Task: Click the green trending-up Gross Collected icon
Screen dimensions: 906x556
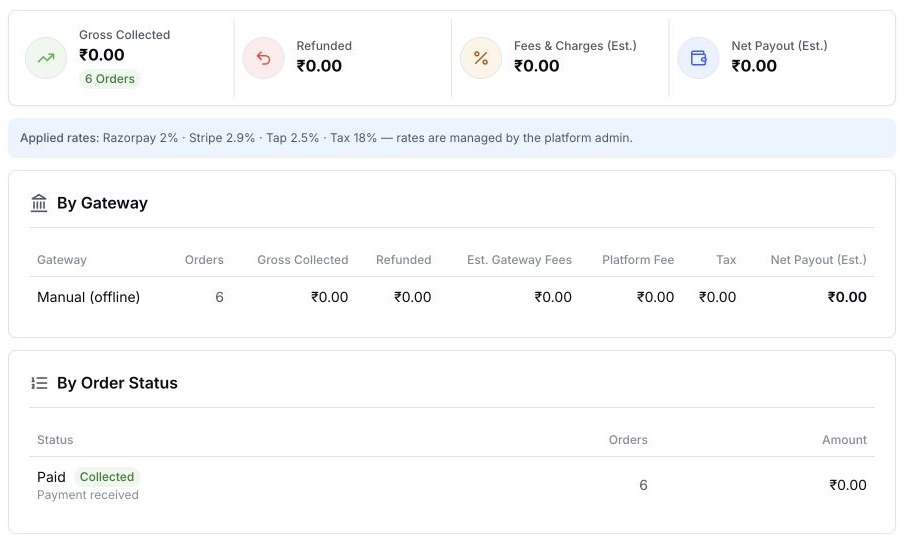Action: (x=46, y=58)
